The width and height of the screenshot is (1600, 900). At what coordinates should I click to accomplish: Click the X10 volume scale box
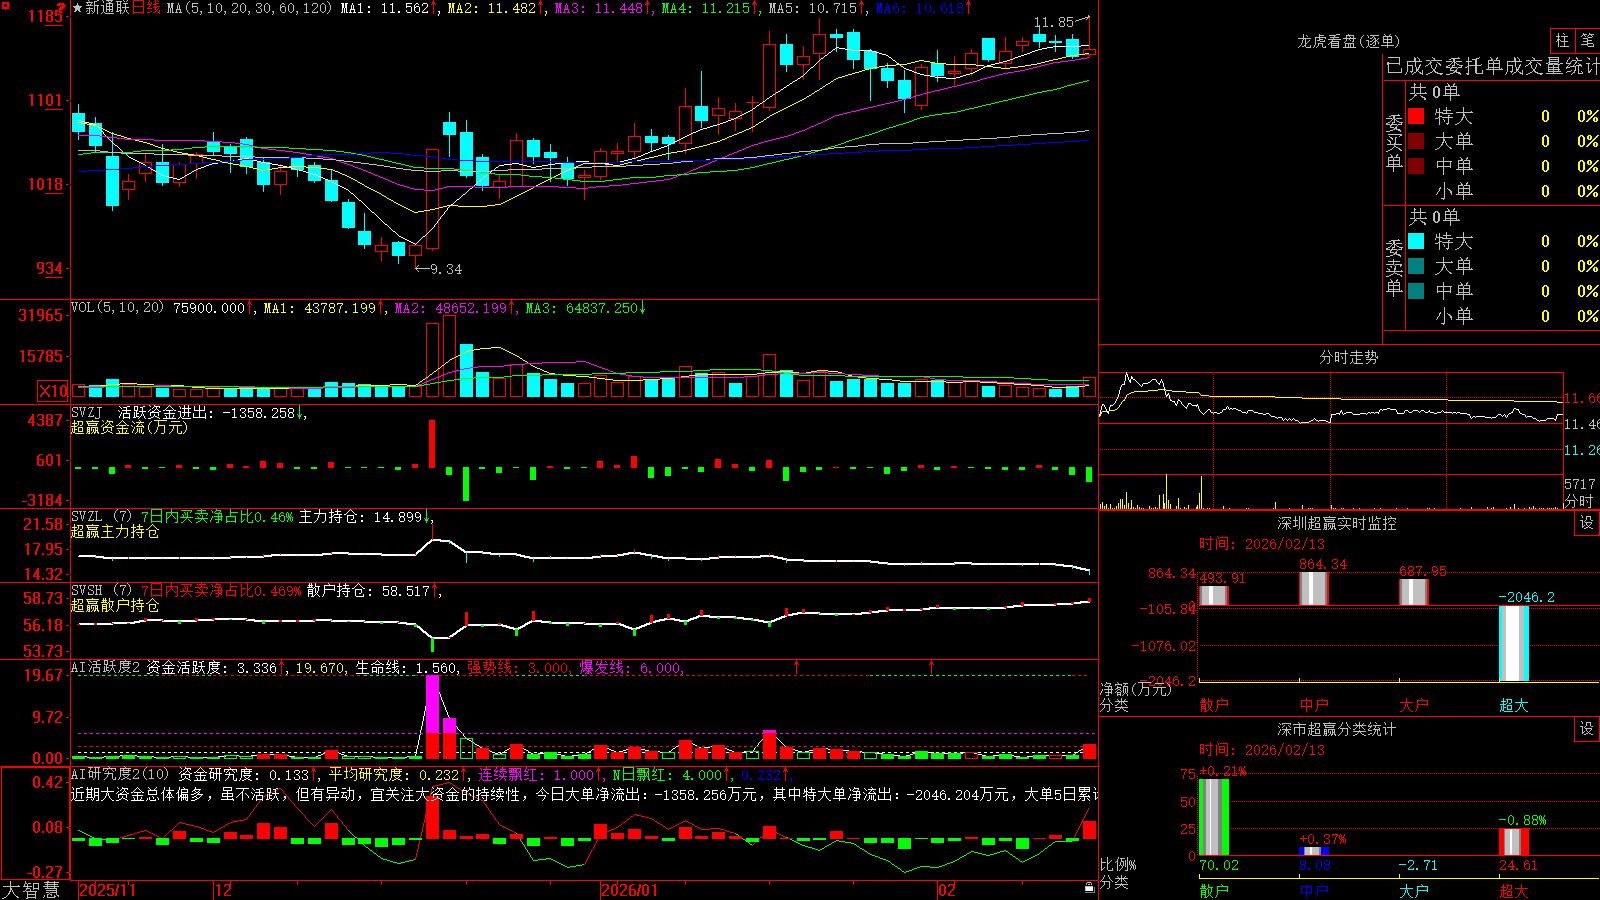point(54,391)
